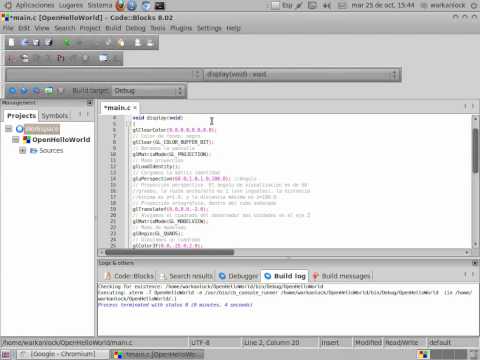Select the Search results log tab
The width and height of the screenshot is (480, 360).
click(187, 276)
